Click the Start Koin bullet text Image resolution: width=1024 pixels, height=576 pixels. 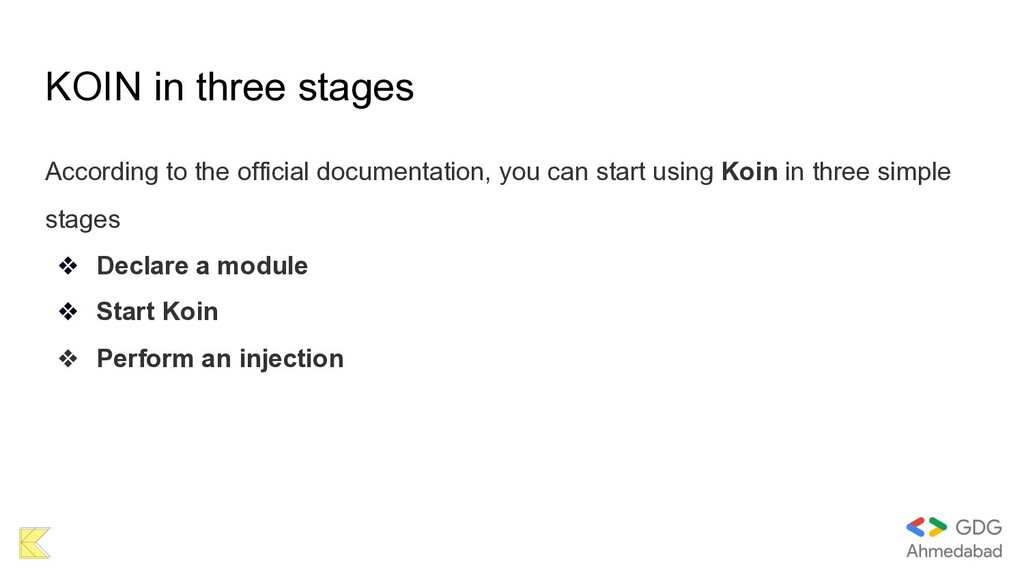point(157,312)
